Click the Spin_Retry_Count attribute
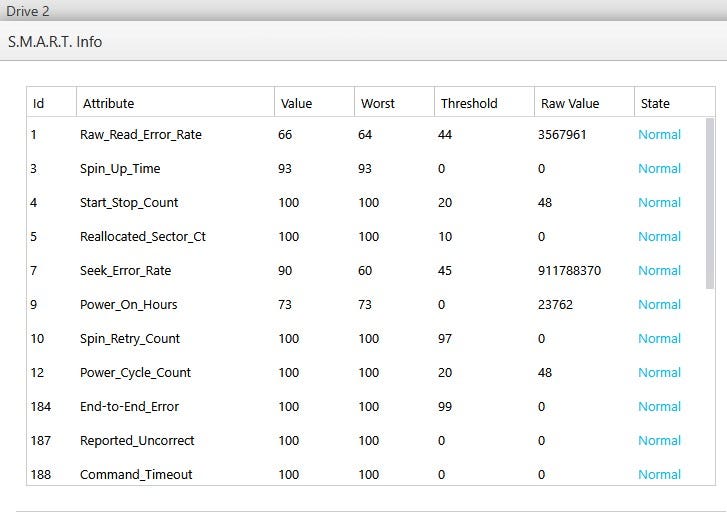 (x=130, y=339)
